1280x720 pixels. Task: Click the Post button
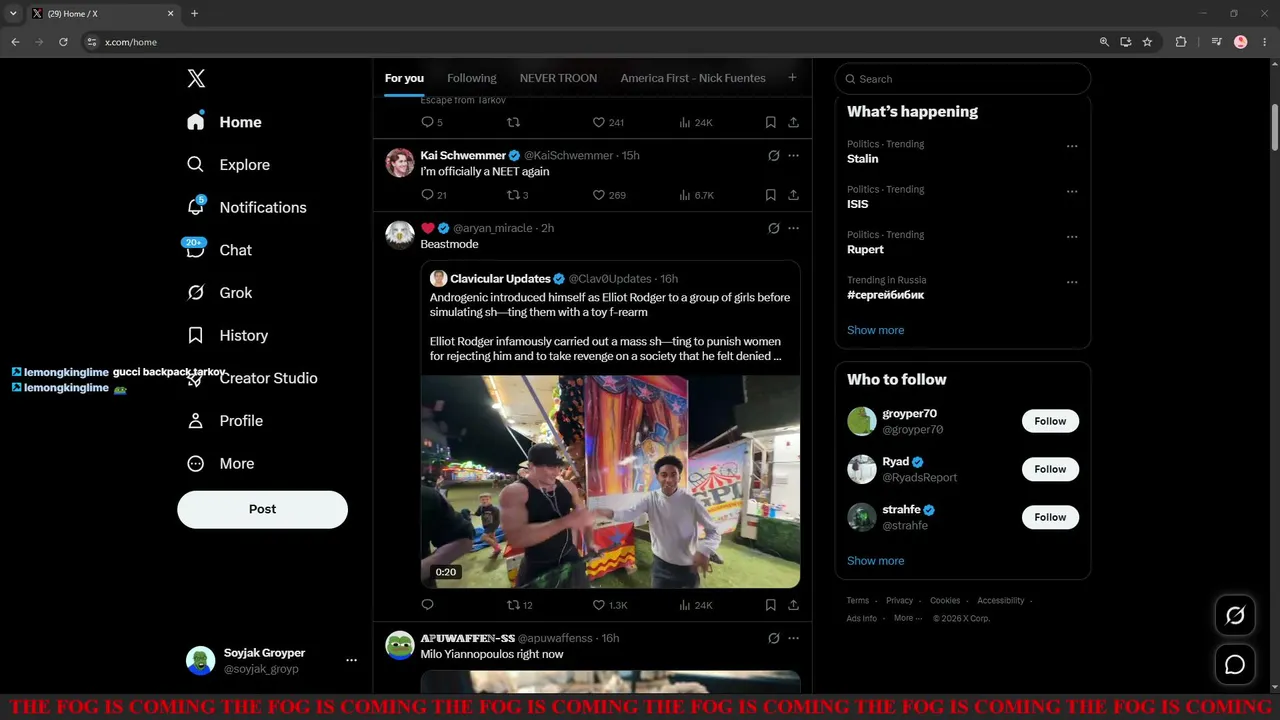tap(262, 509)
